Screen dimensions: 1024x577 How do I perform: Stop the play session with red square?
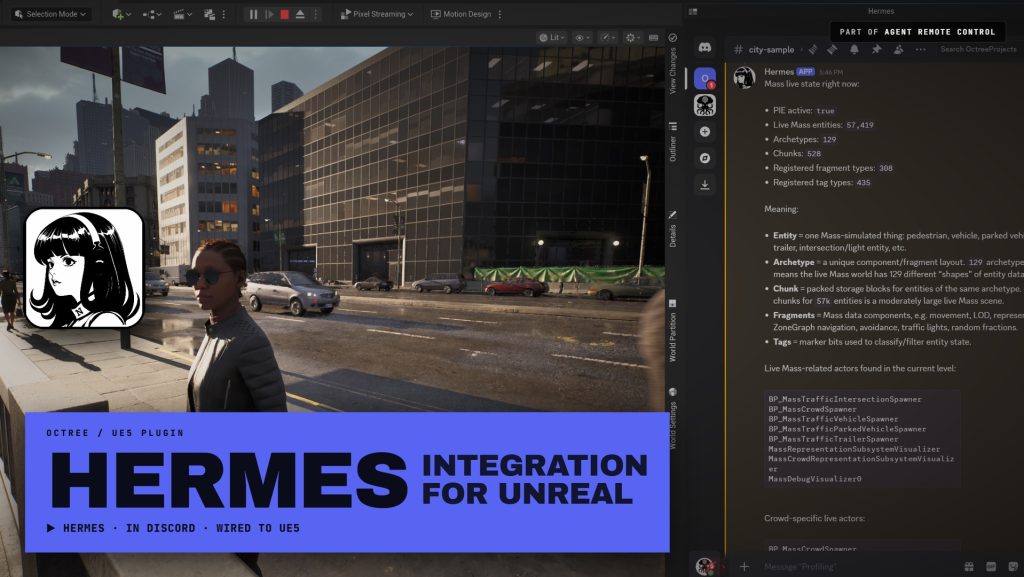click(x=285, y=14)
